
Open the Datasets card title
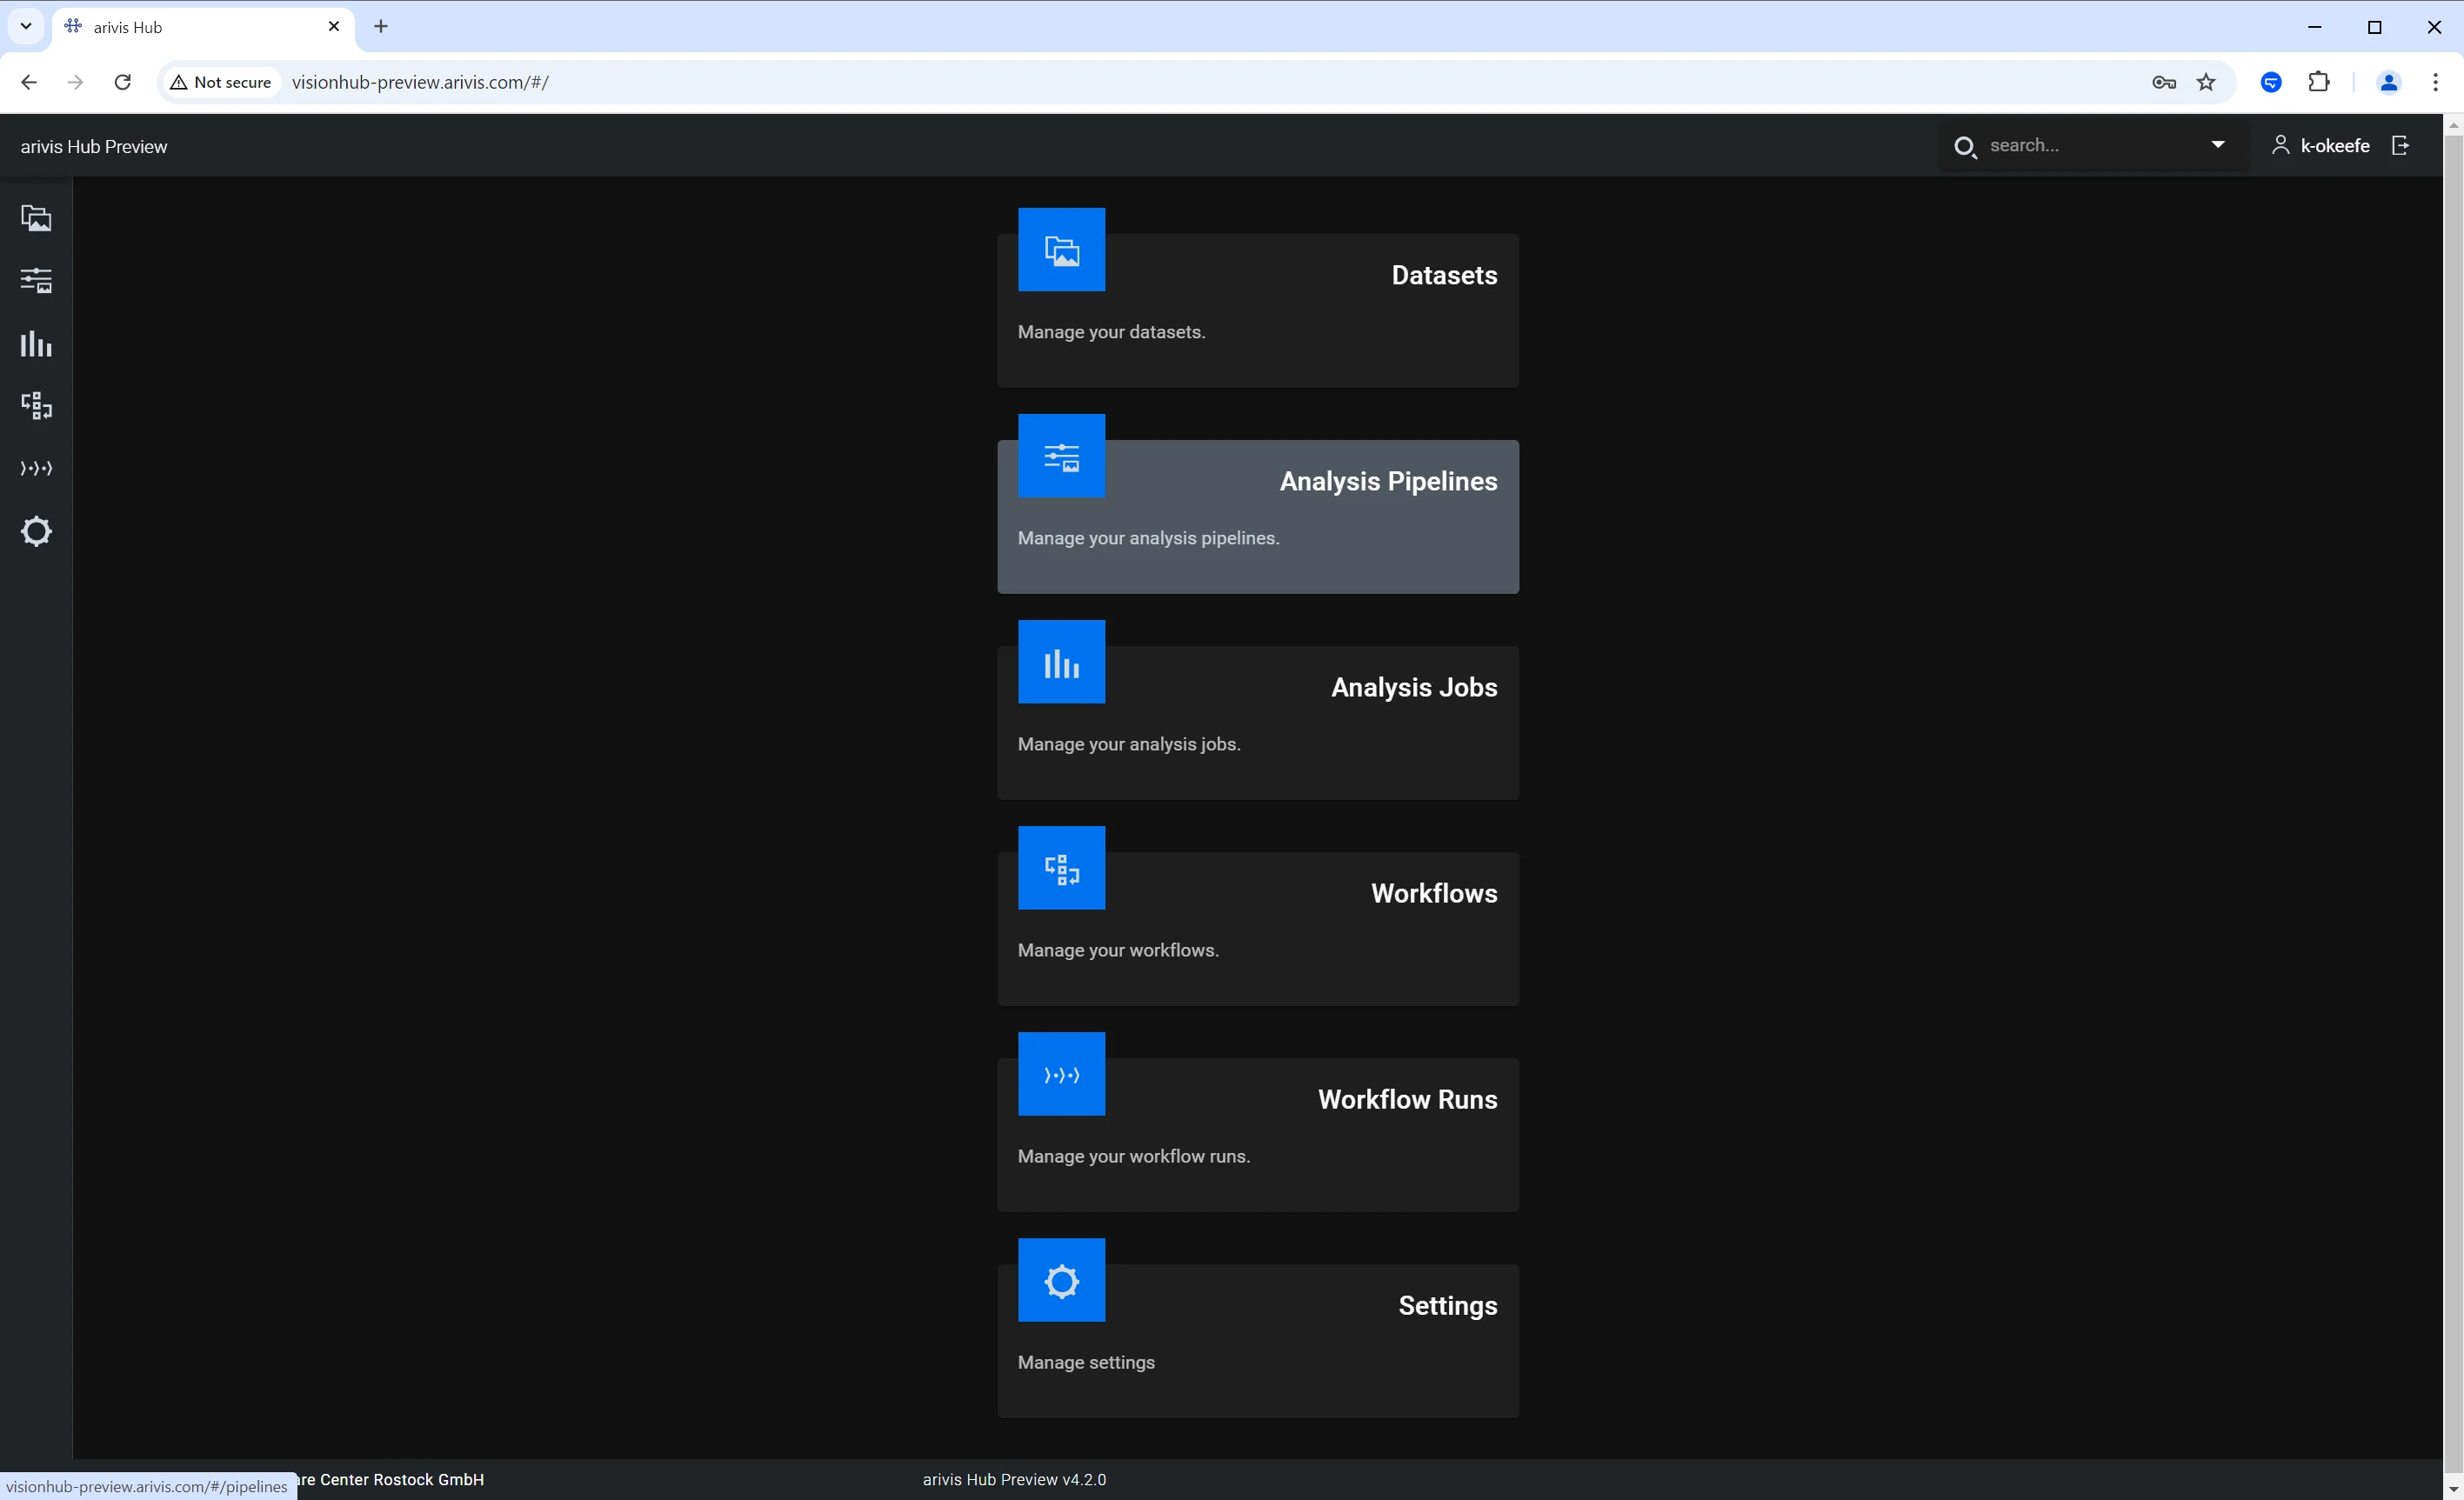pyautogui.click(x=1444, y=275)
